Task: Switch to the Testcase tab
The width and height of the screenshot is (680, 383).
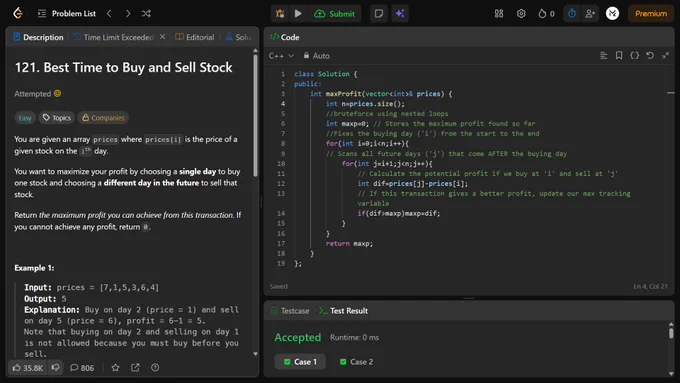Action: [x=290, y=311]
